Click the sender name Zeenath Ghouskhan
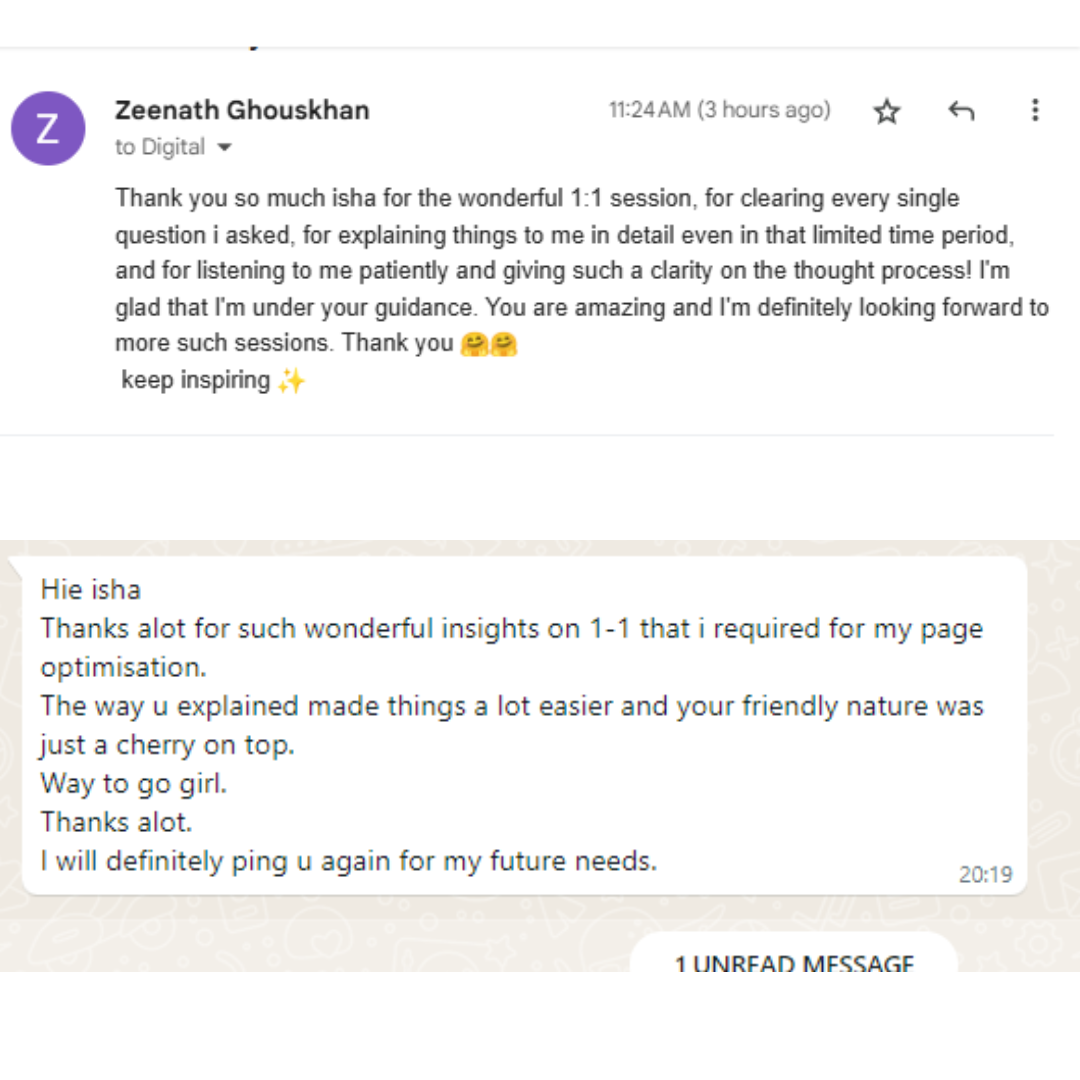This screenshot has width=1080, height=1080. [242, 110]
